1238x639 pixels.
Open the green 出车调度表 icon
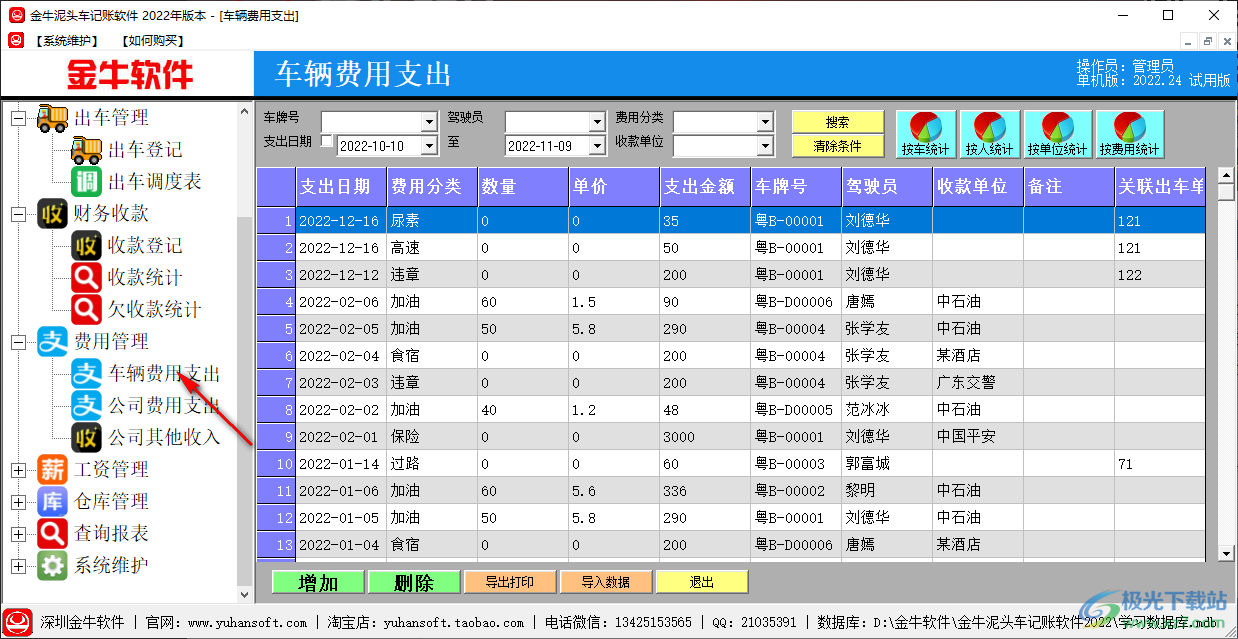87,182
